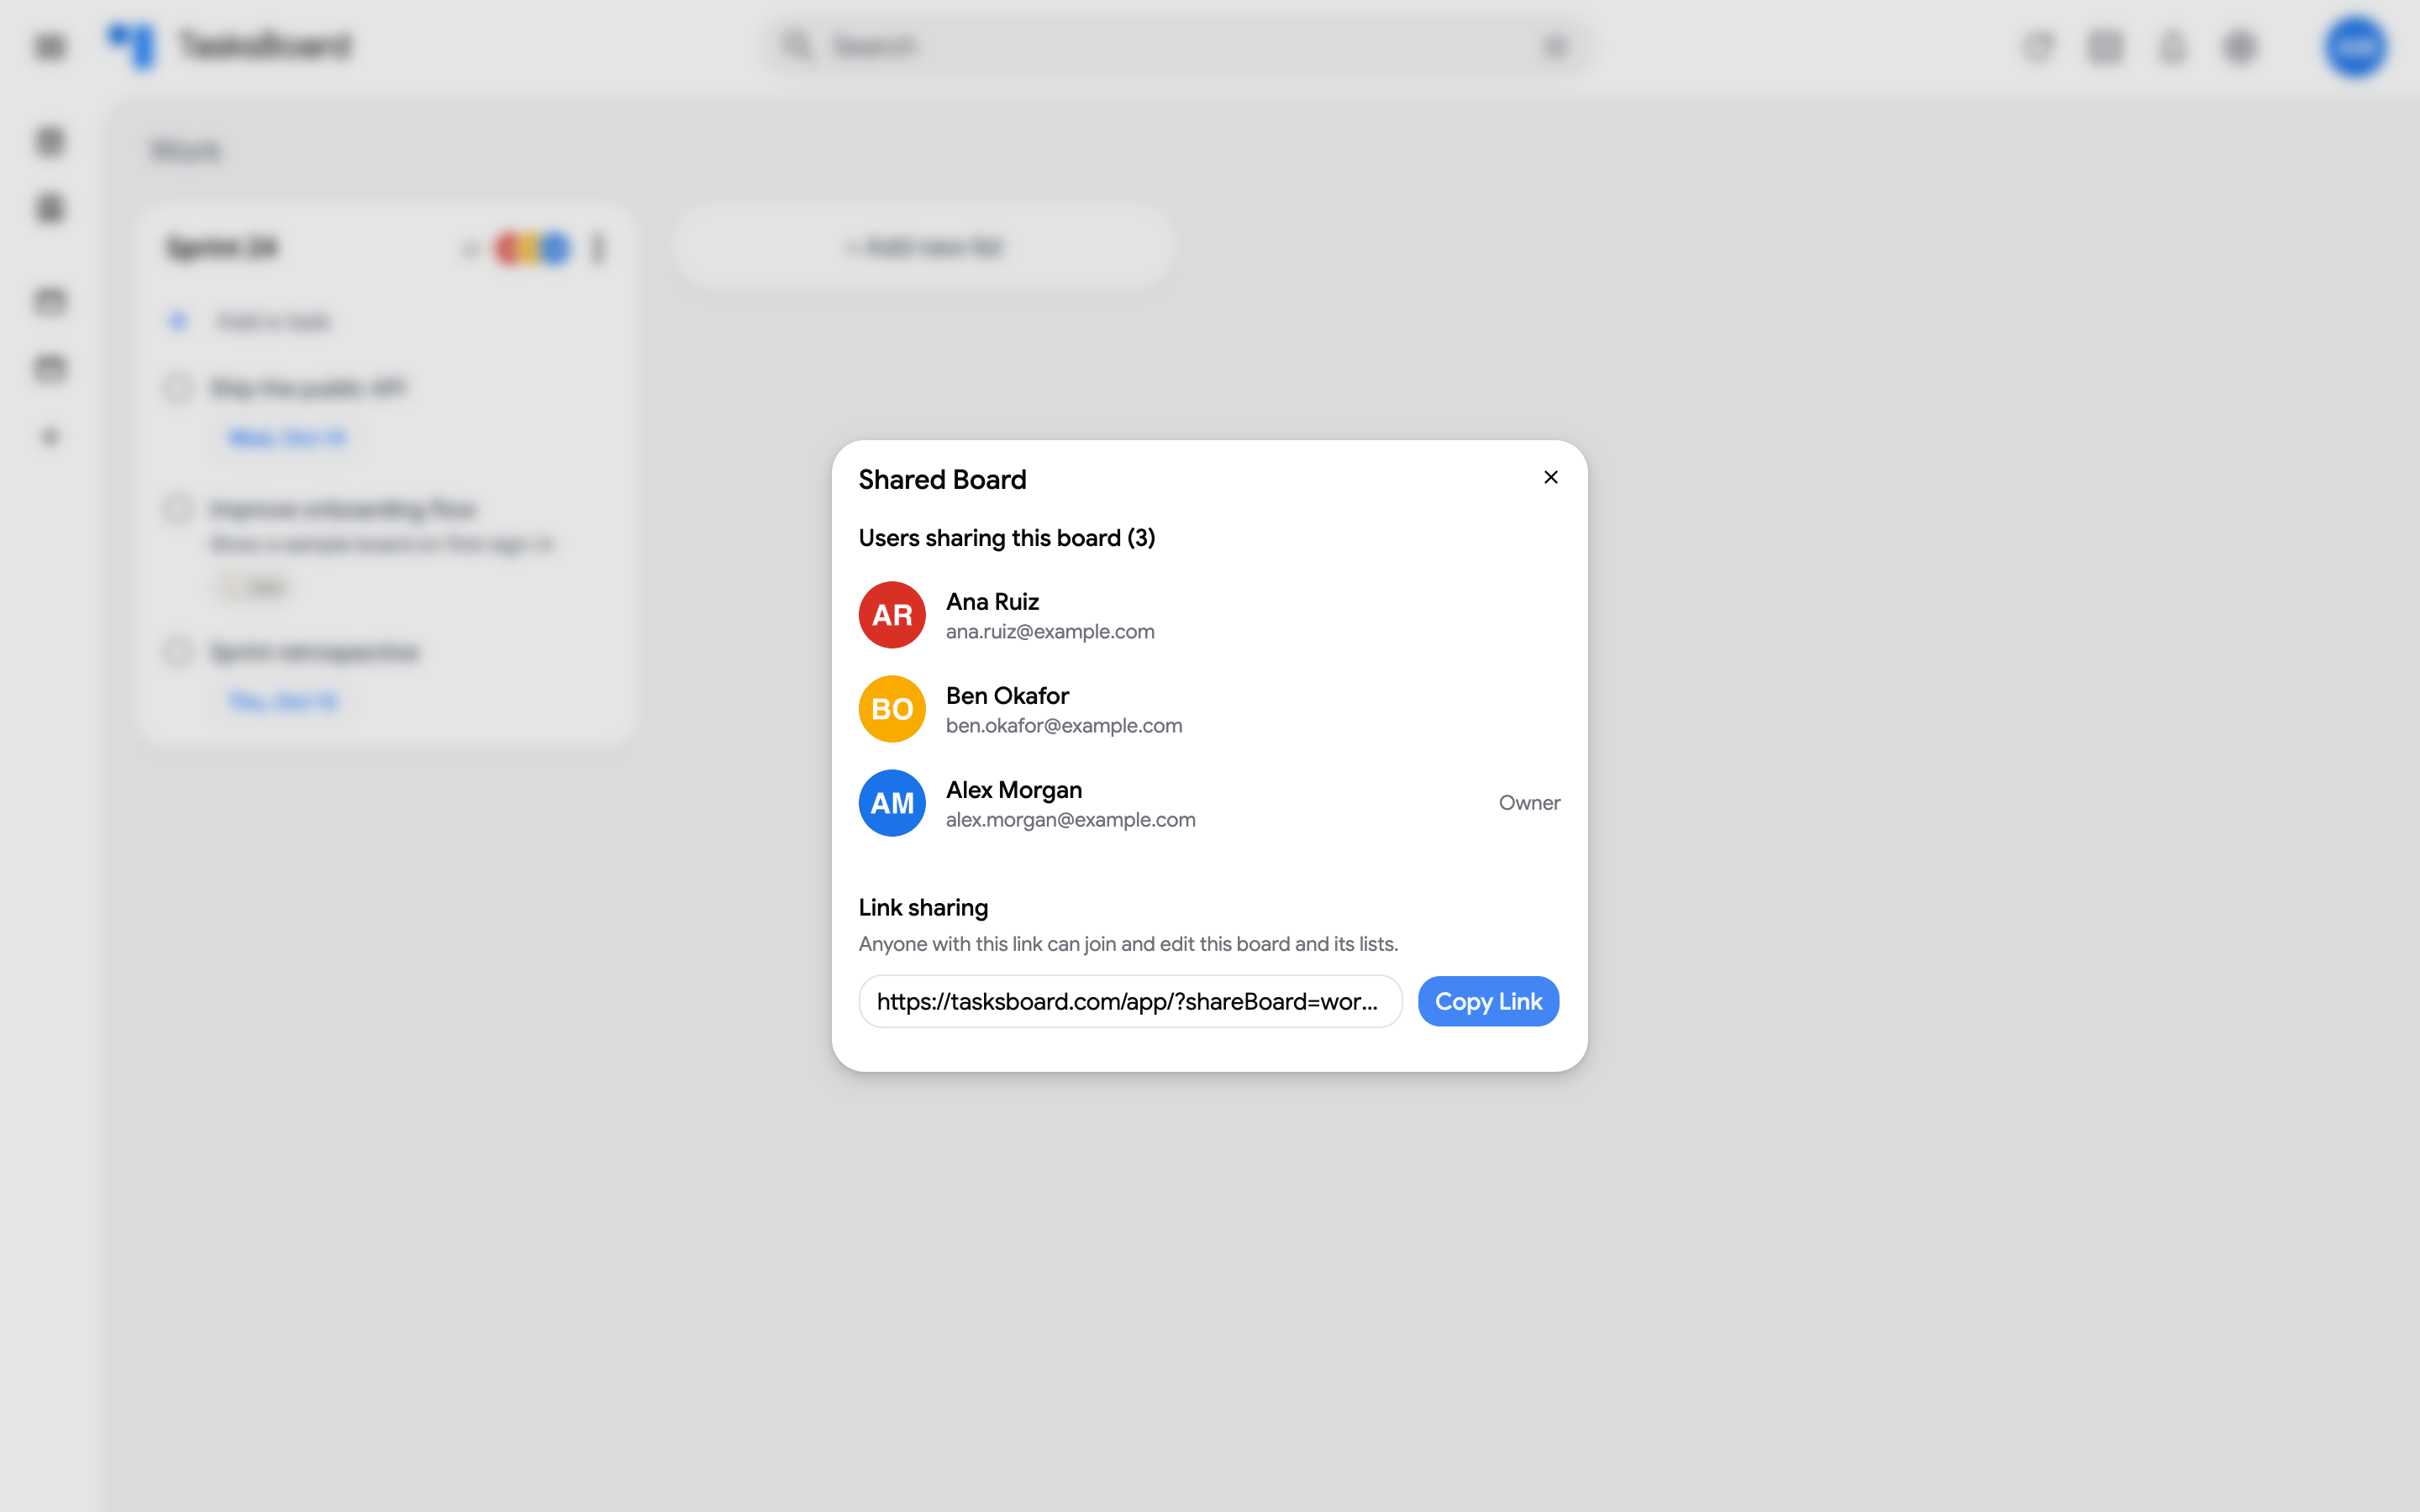The width and height of the screenshot is (2420, 1512).
Task: Close the Shared Board dialog
Action: click(1550, 478)
